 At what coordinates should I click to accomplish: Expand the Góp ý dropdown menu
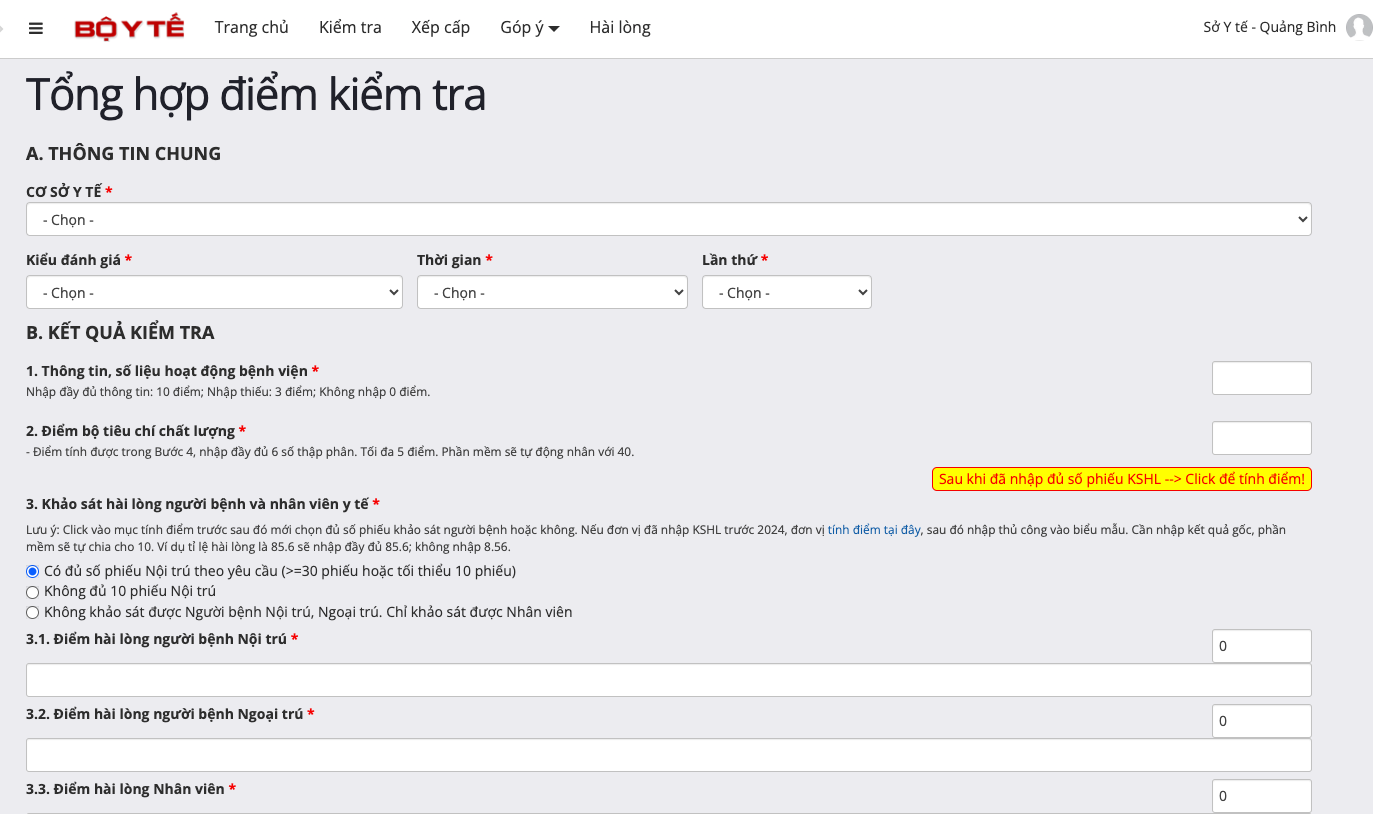point(529,28)
